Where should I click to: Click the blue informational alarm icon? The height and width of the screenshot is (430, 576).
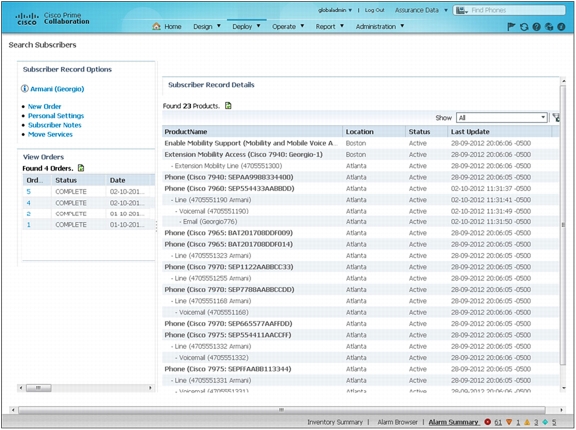pos(545,422)
